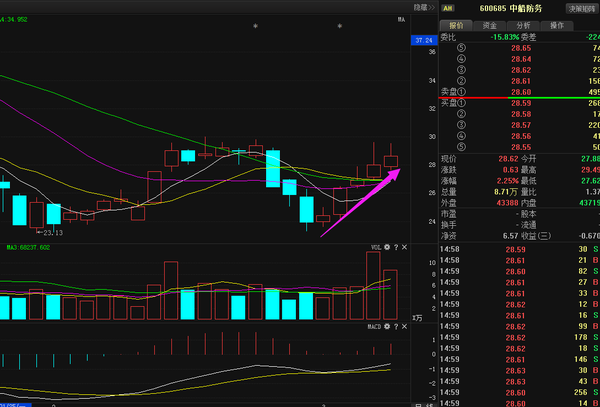
Task: Select the 14:59 trade with volume 82
Action: (519, 272)
